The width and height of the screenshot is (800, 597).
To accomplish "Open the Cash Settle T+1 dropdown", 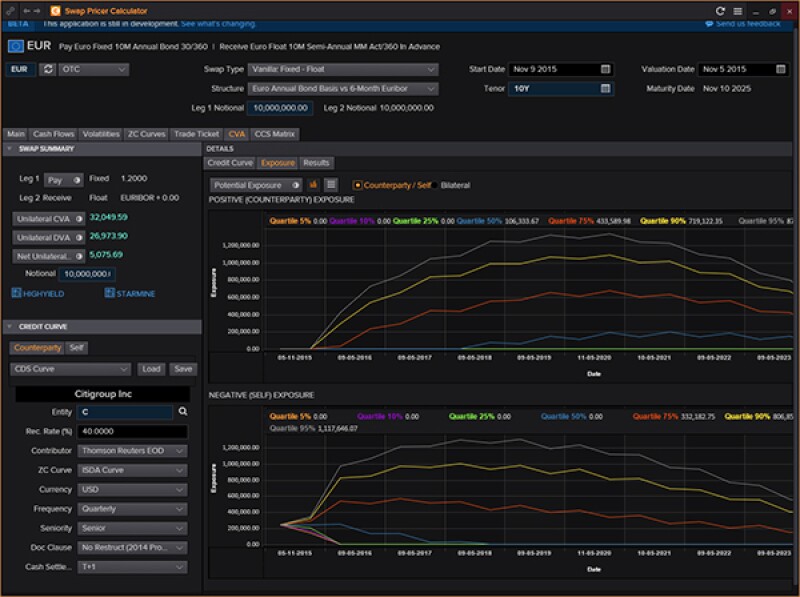I will (132, 567).
